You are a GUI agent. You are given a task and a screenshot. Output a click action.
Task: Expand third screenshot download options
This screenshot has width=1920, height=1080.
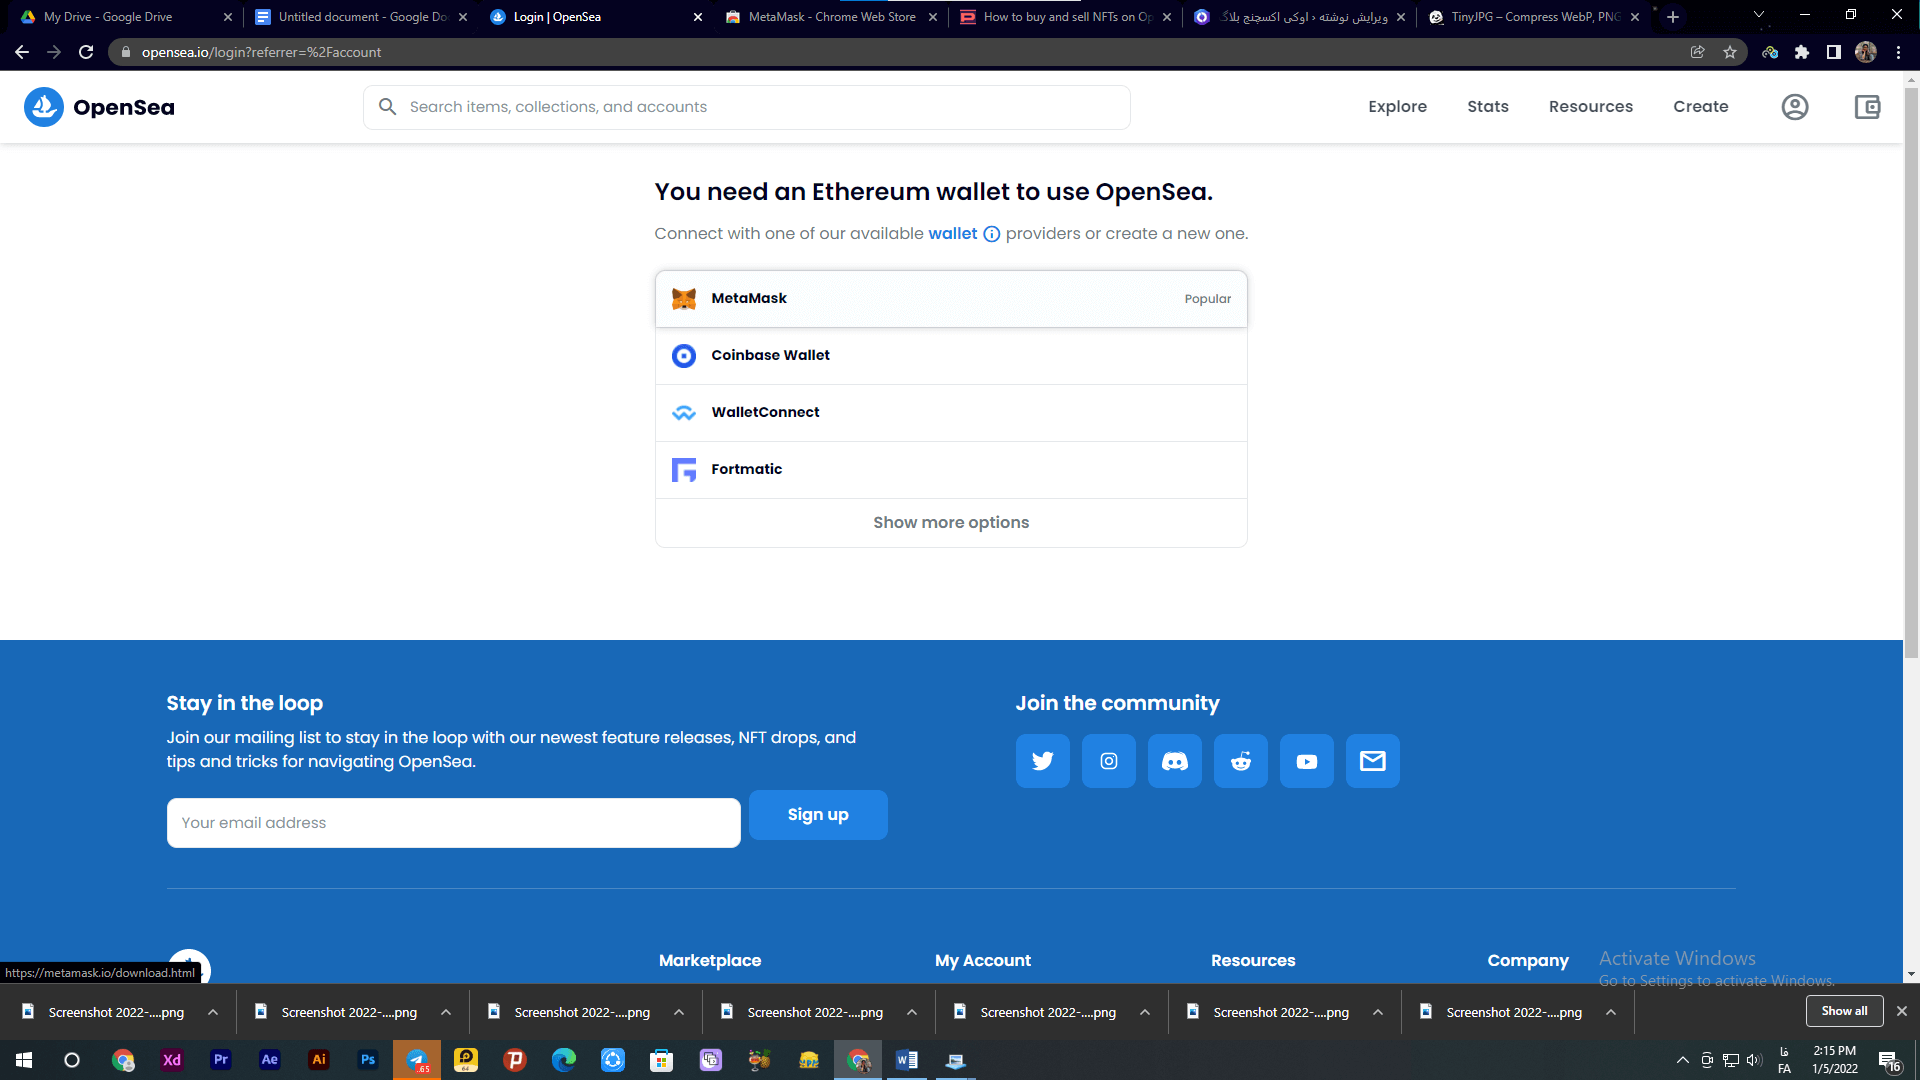click(x=679, y=1012)
